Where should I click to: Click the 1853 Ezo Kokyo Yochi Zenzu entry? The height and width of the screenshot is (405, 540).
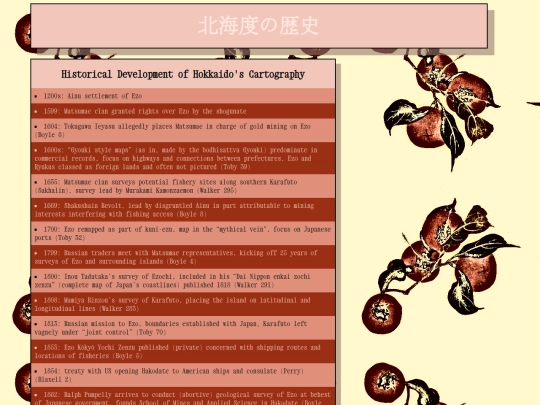(183, 352)
